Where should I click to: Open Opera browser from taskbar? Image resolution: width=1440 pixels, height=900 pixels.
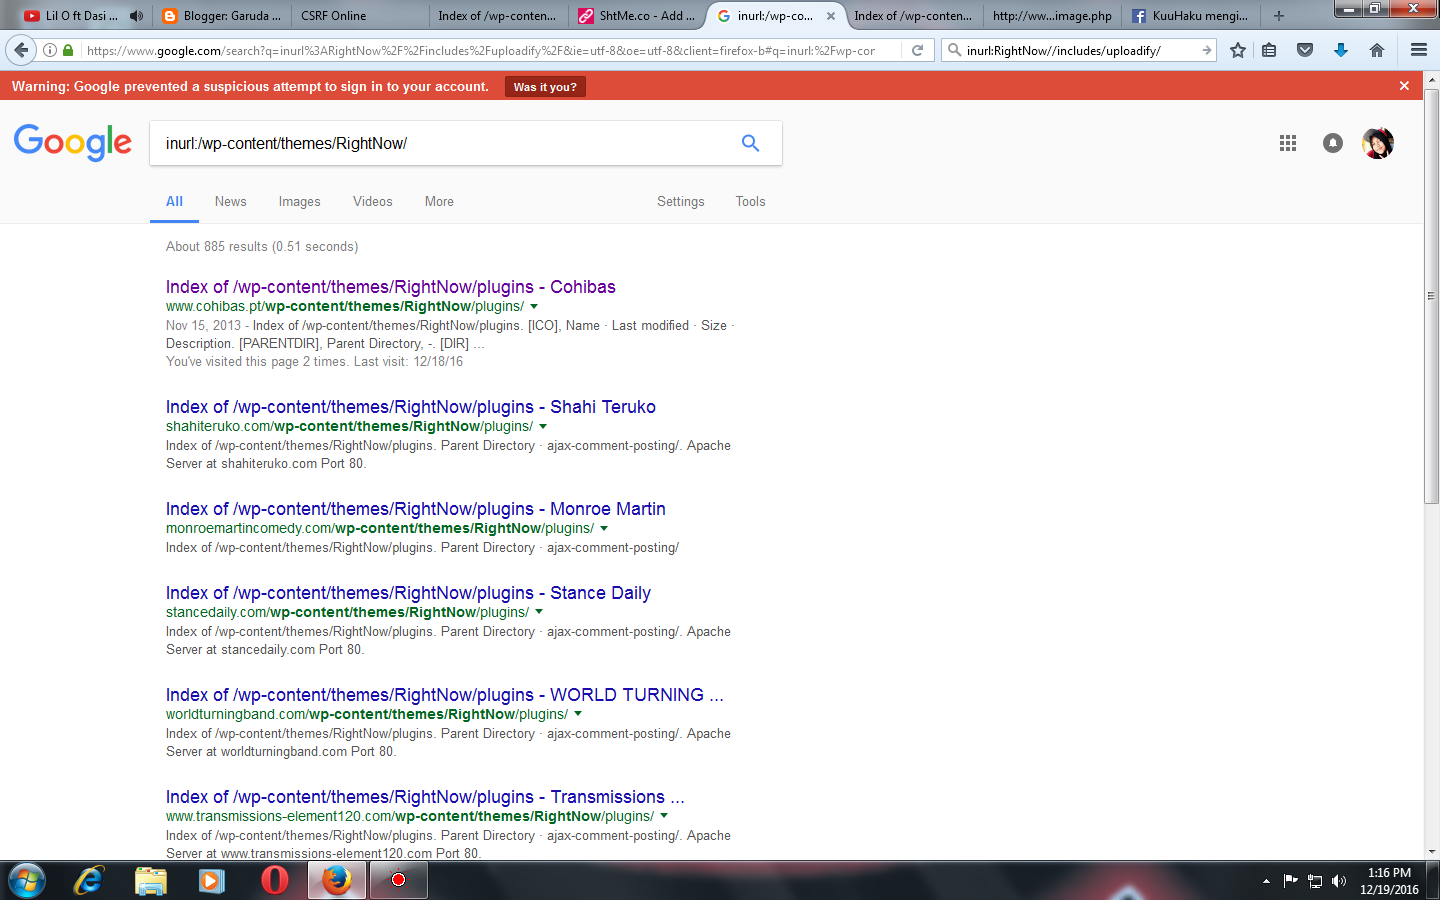click(x=274, y=881)
